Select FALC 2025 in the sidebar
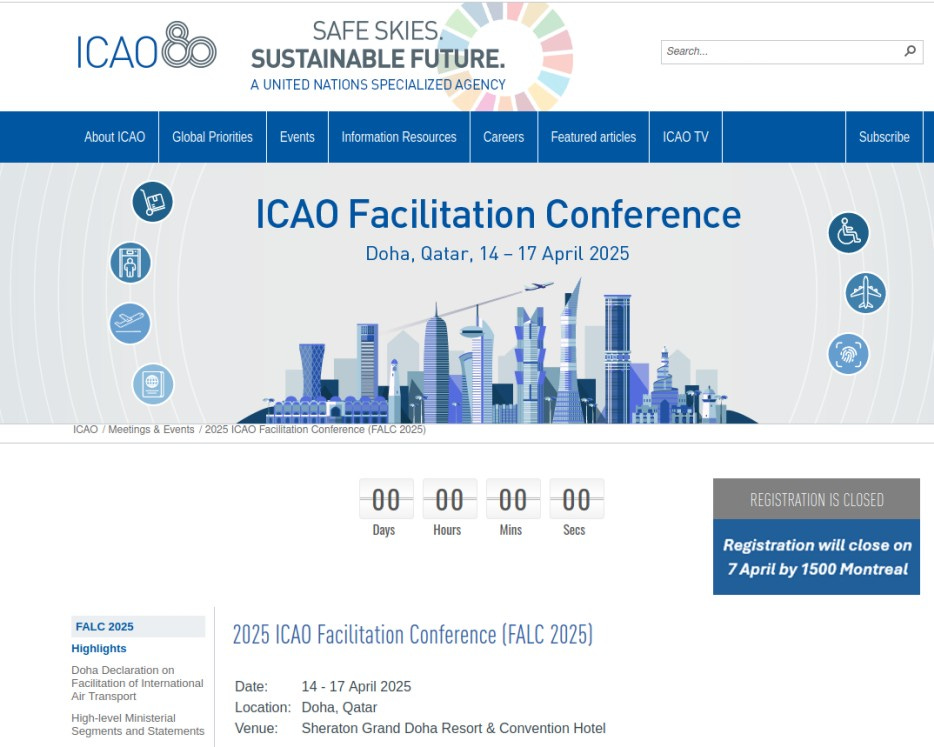The image size is (934, 747). pos(138,627)
